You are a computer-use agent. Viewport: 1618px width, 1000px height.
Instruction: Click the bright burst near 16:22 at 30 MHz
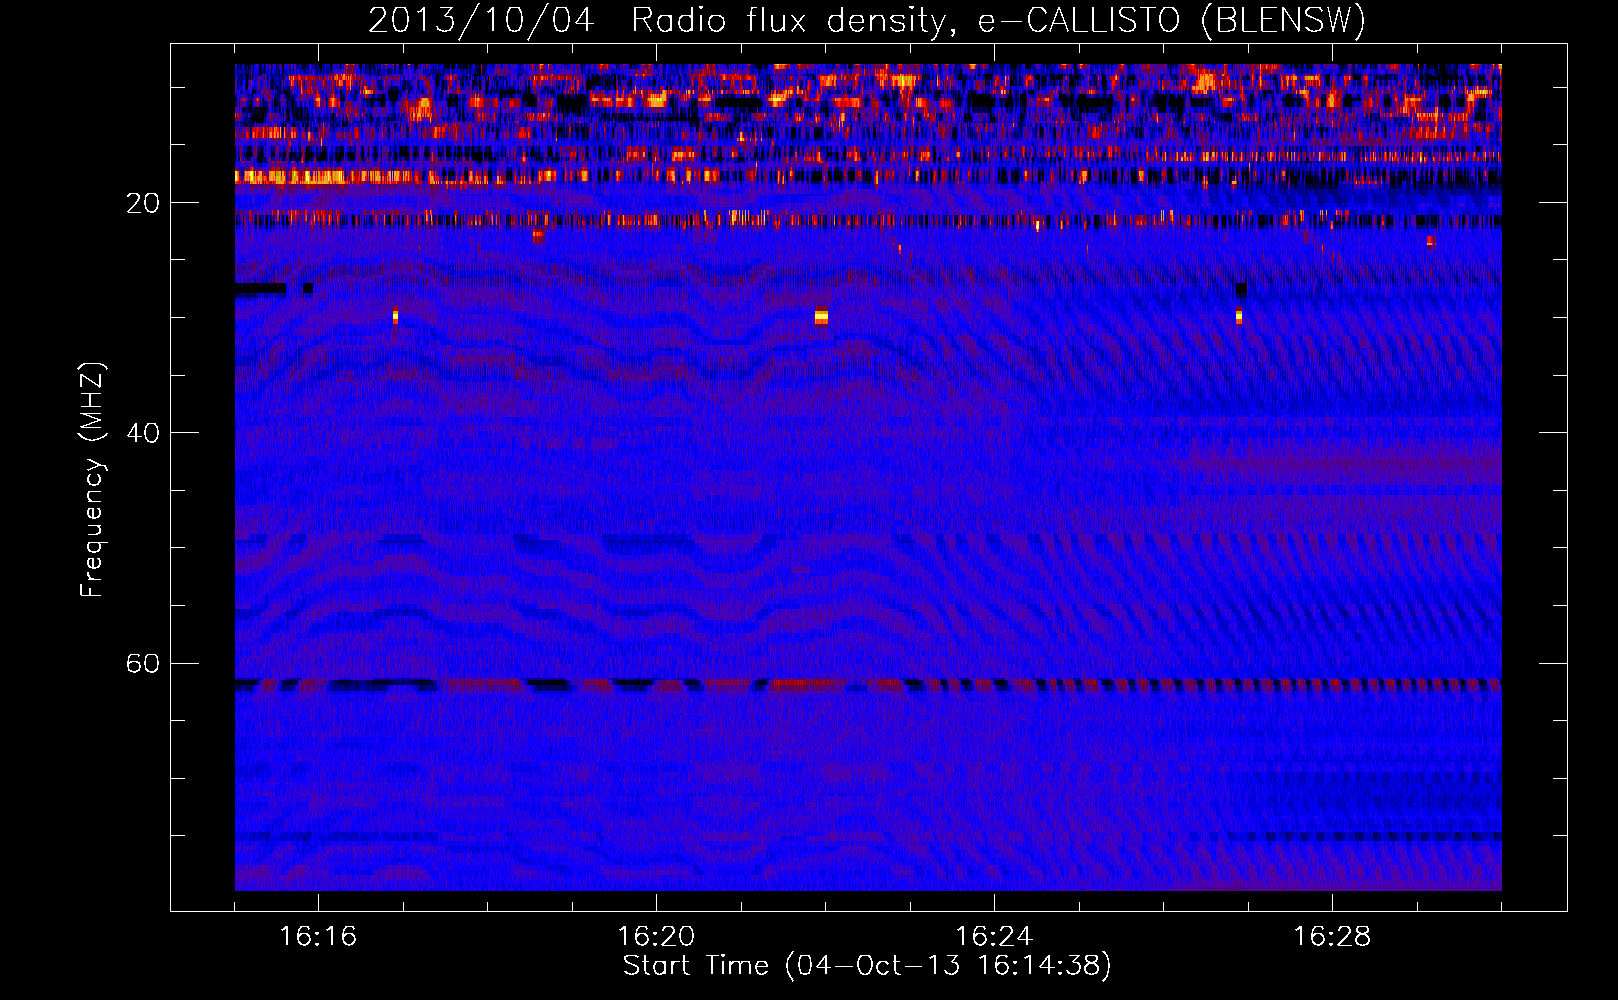(x=821, y=316)
